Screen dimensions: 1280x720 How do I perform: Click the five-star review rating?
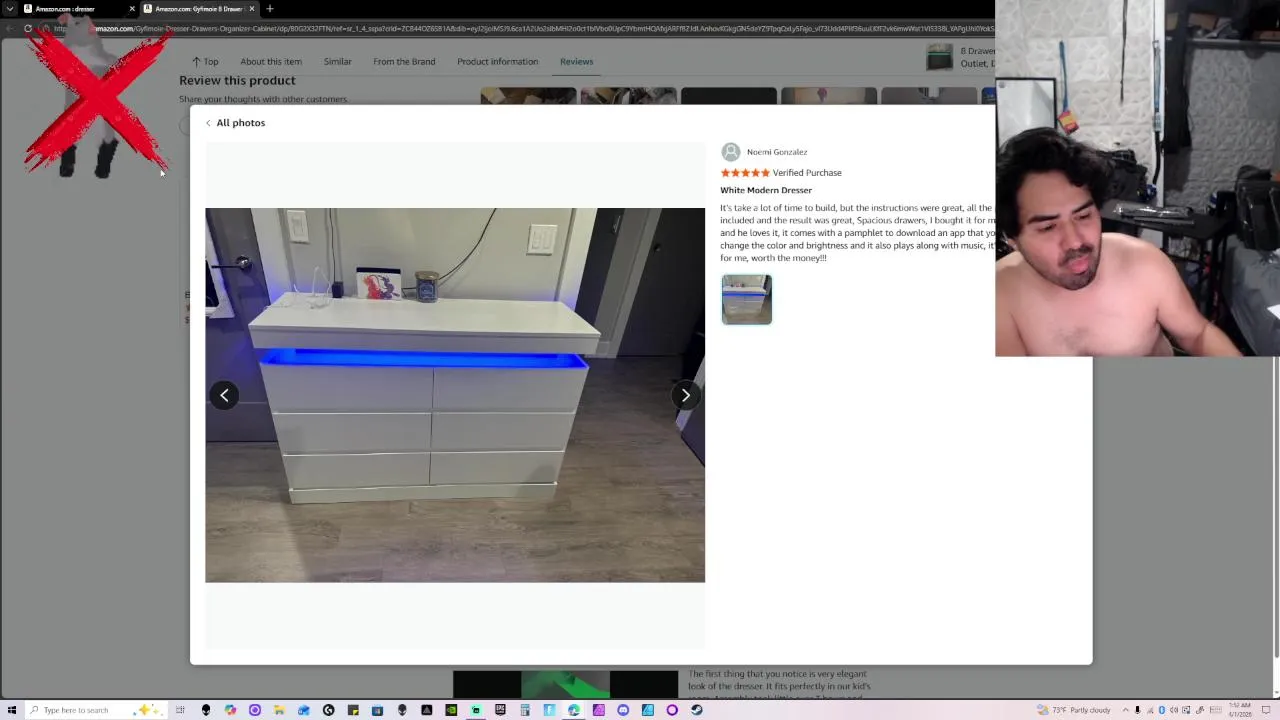pos(745,173)
